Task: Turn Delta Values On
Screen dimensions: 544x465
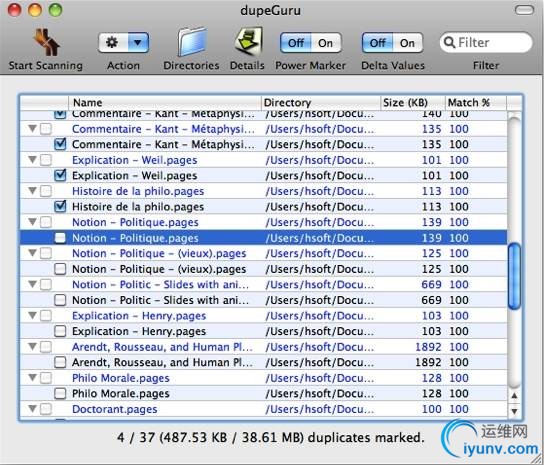Action: coord(407,43)
